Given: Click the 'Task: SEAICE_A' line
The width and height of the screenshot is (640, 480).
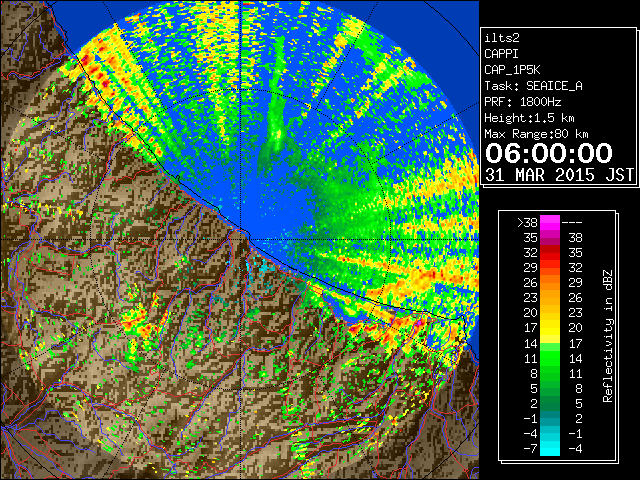Looking at the screenshot, I should pyautogui.click(x=533, y=86).
